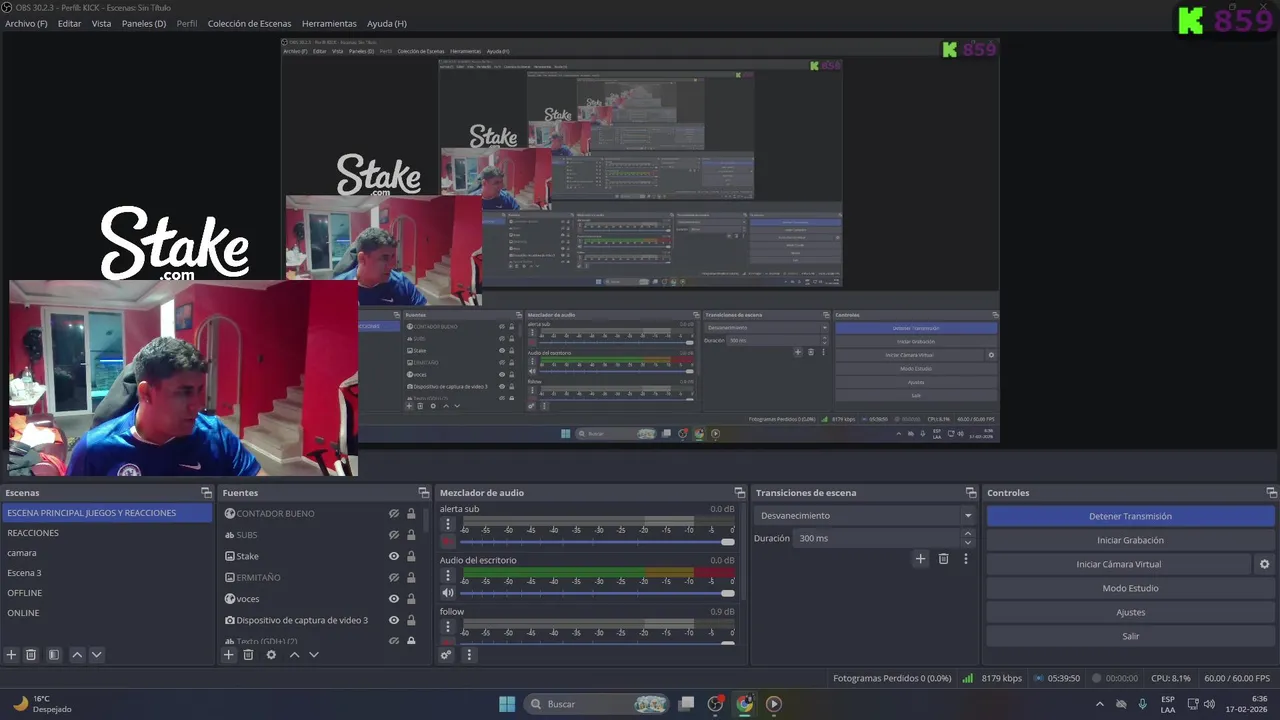This screenshot has width=1280, height=720.
Task: Select the REACCIONES scene
Action: point(106,533)
